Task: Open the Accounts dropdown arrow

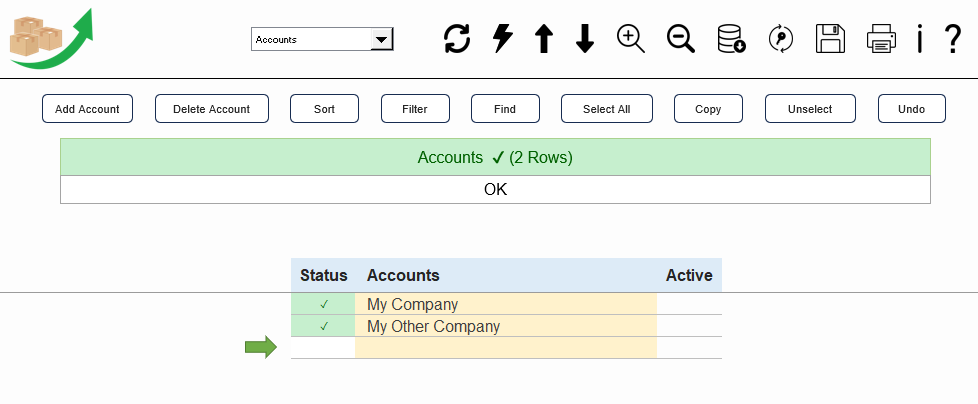Action: [x=382, y=39]
